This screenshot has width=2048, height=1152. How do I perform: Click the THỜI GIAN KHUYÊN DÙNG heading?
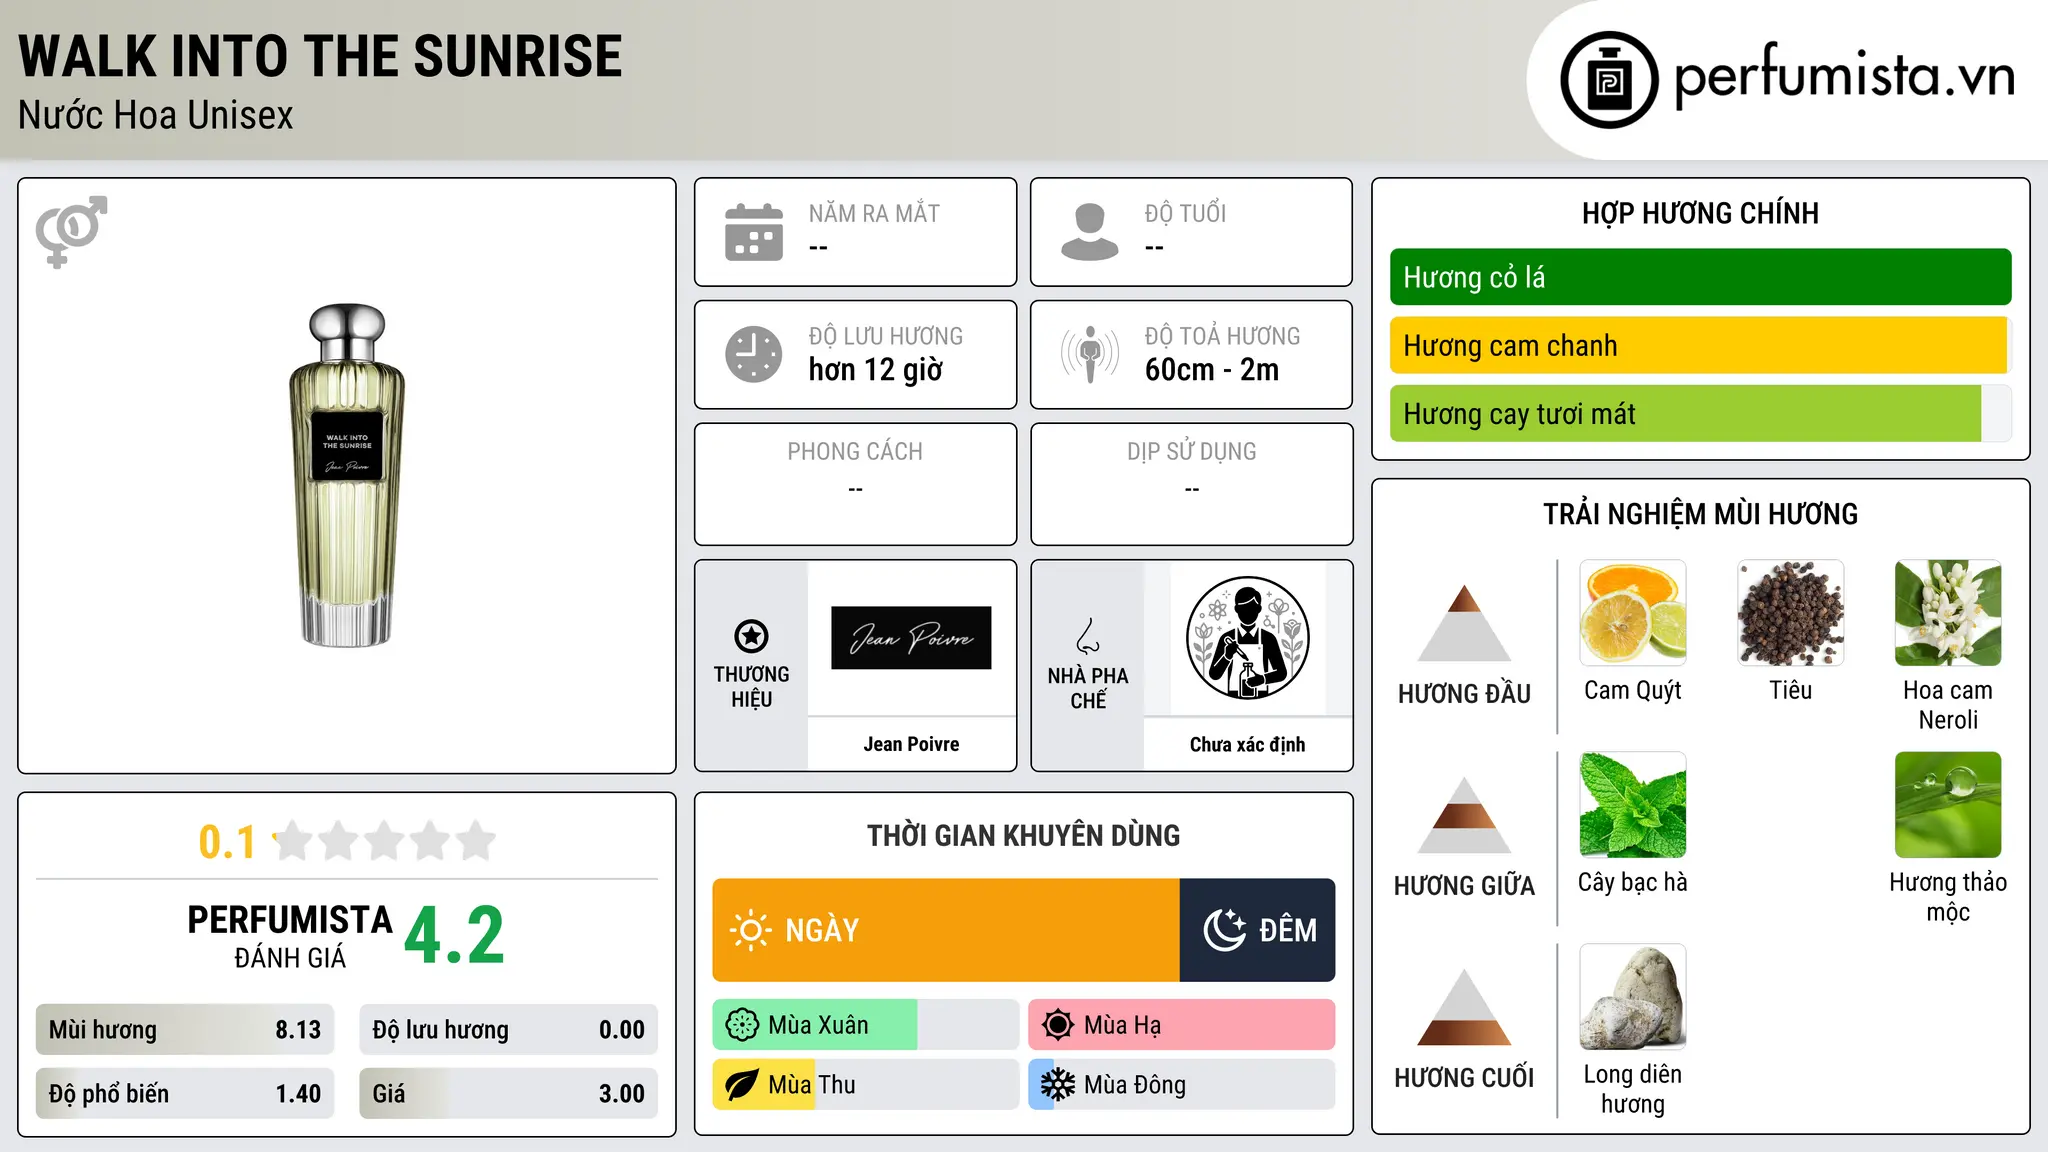(1024, 835)
